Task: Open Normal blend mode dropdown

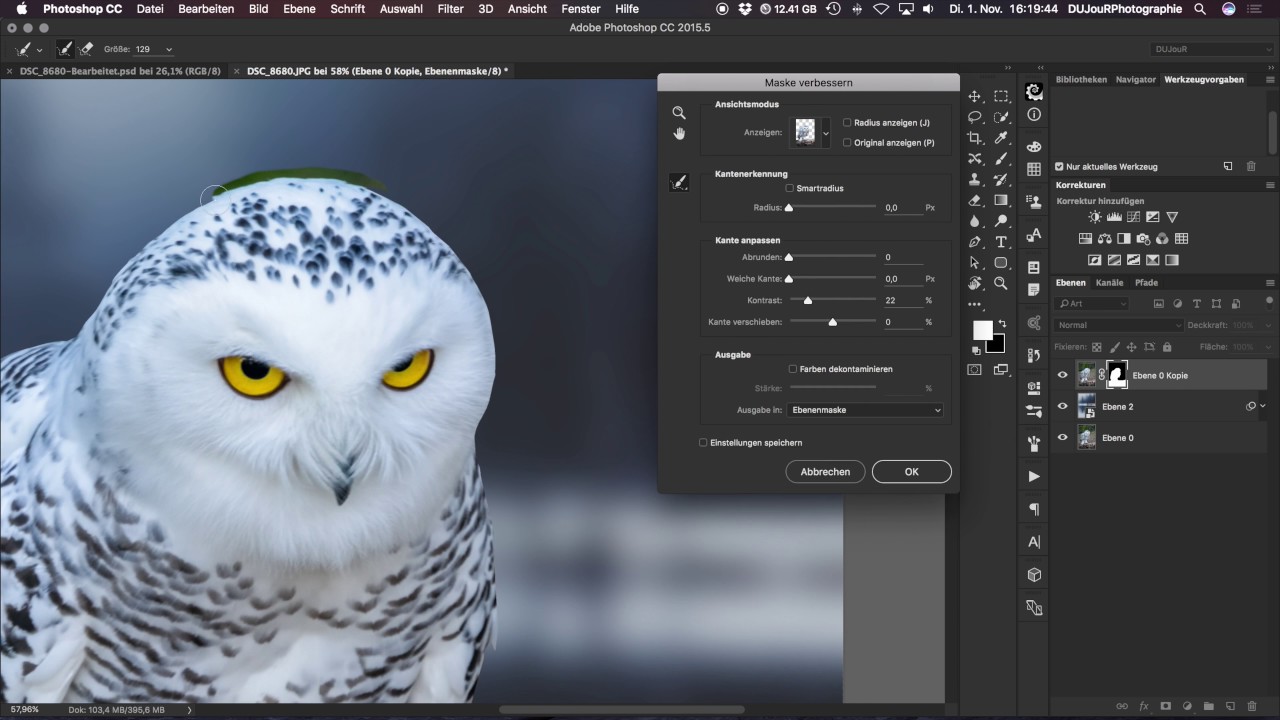Action: point(1119,325)
